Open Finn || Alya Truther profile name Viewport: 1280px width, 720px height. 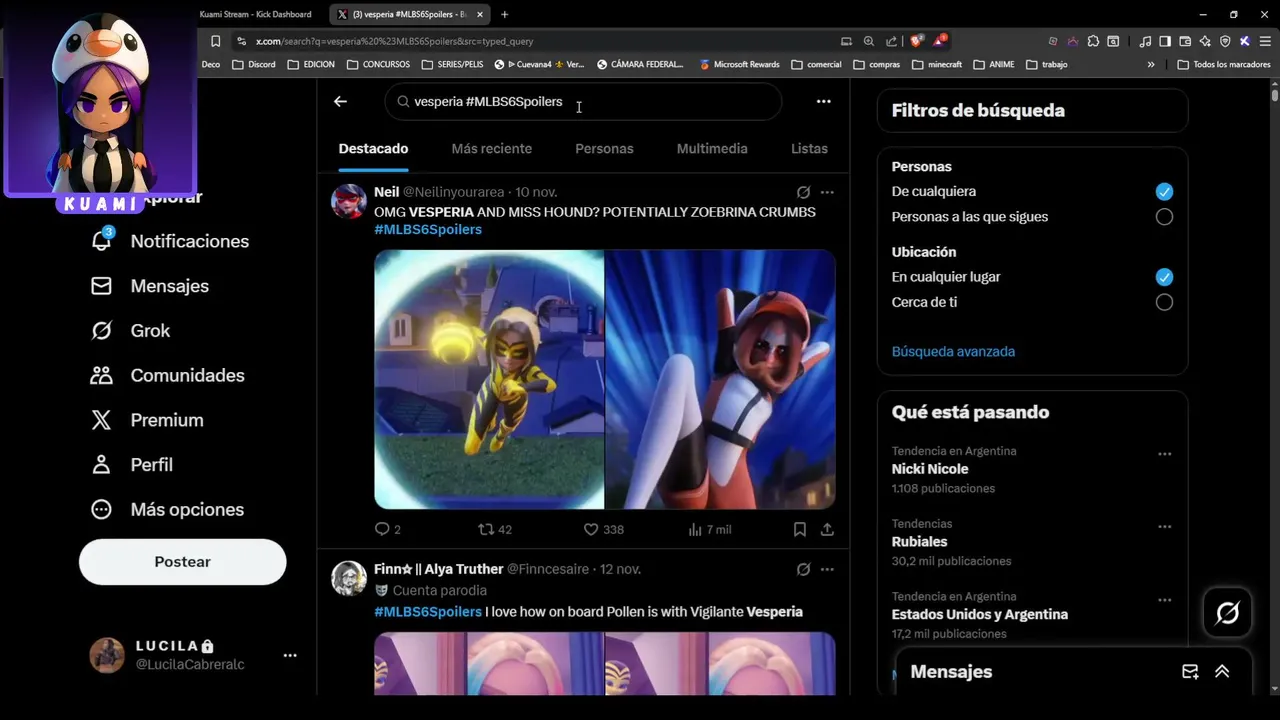coord(438,569)
